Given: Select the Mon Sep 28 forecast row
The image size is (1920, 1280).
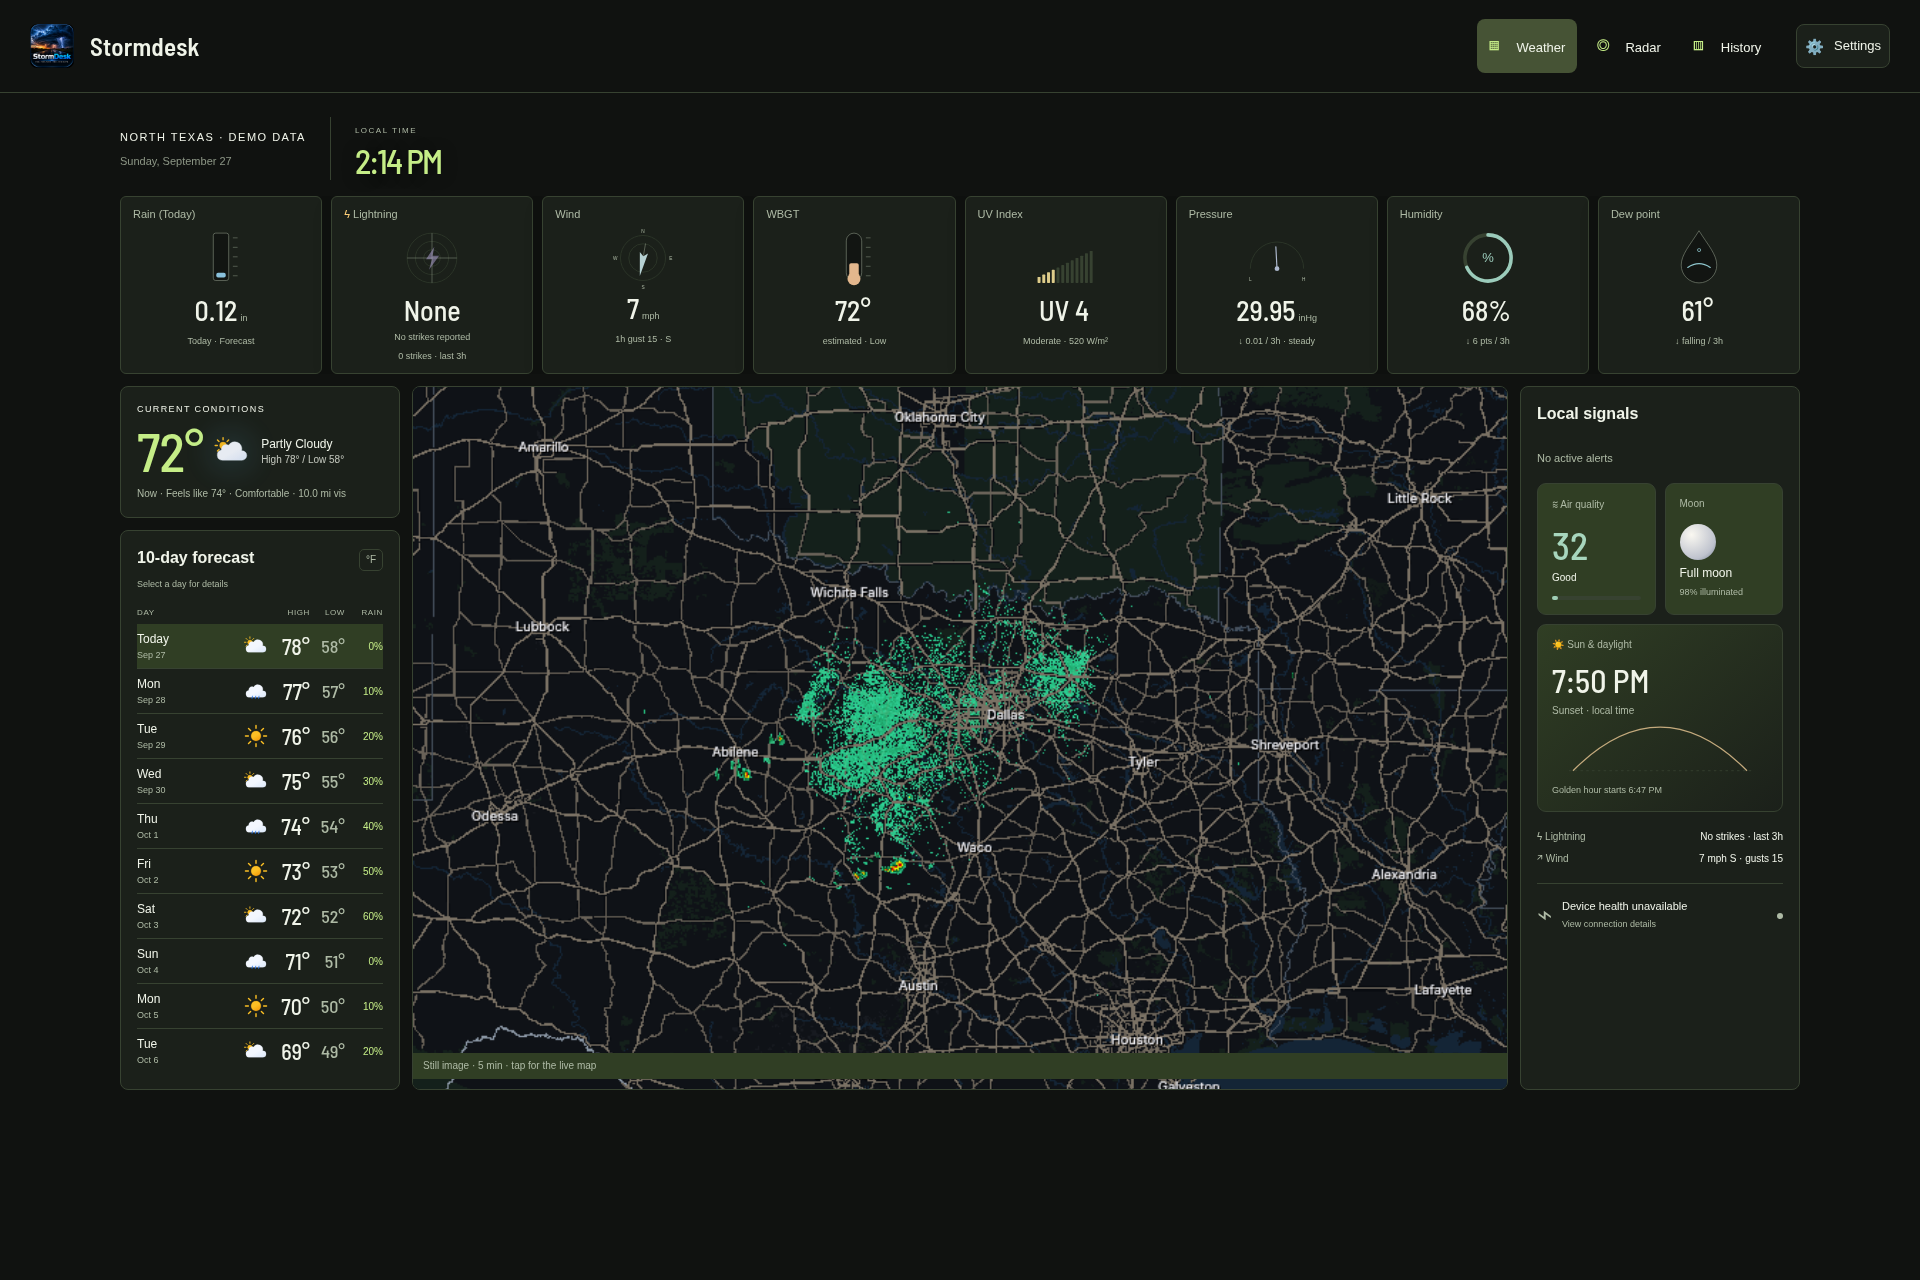Looking at the screenshot, I should tap(260, 691).
